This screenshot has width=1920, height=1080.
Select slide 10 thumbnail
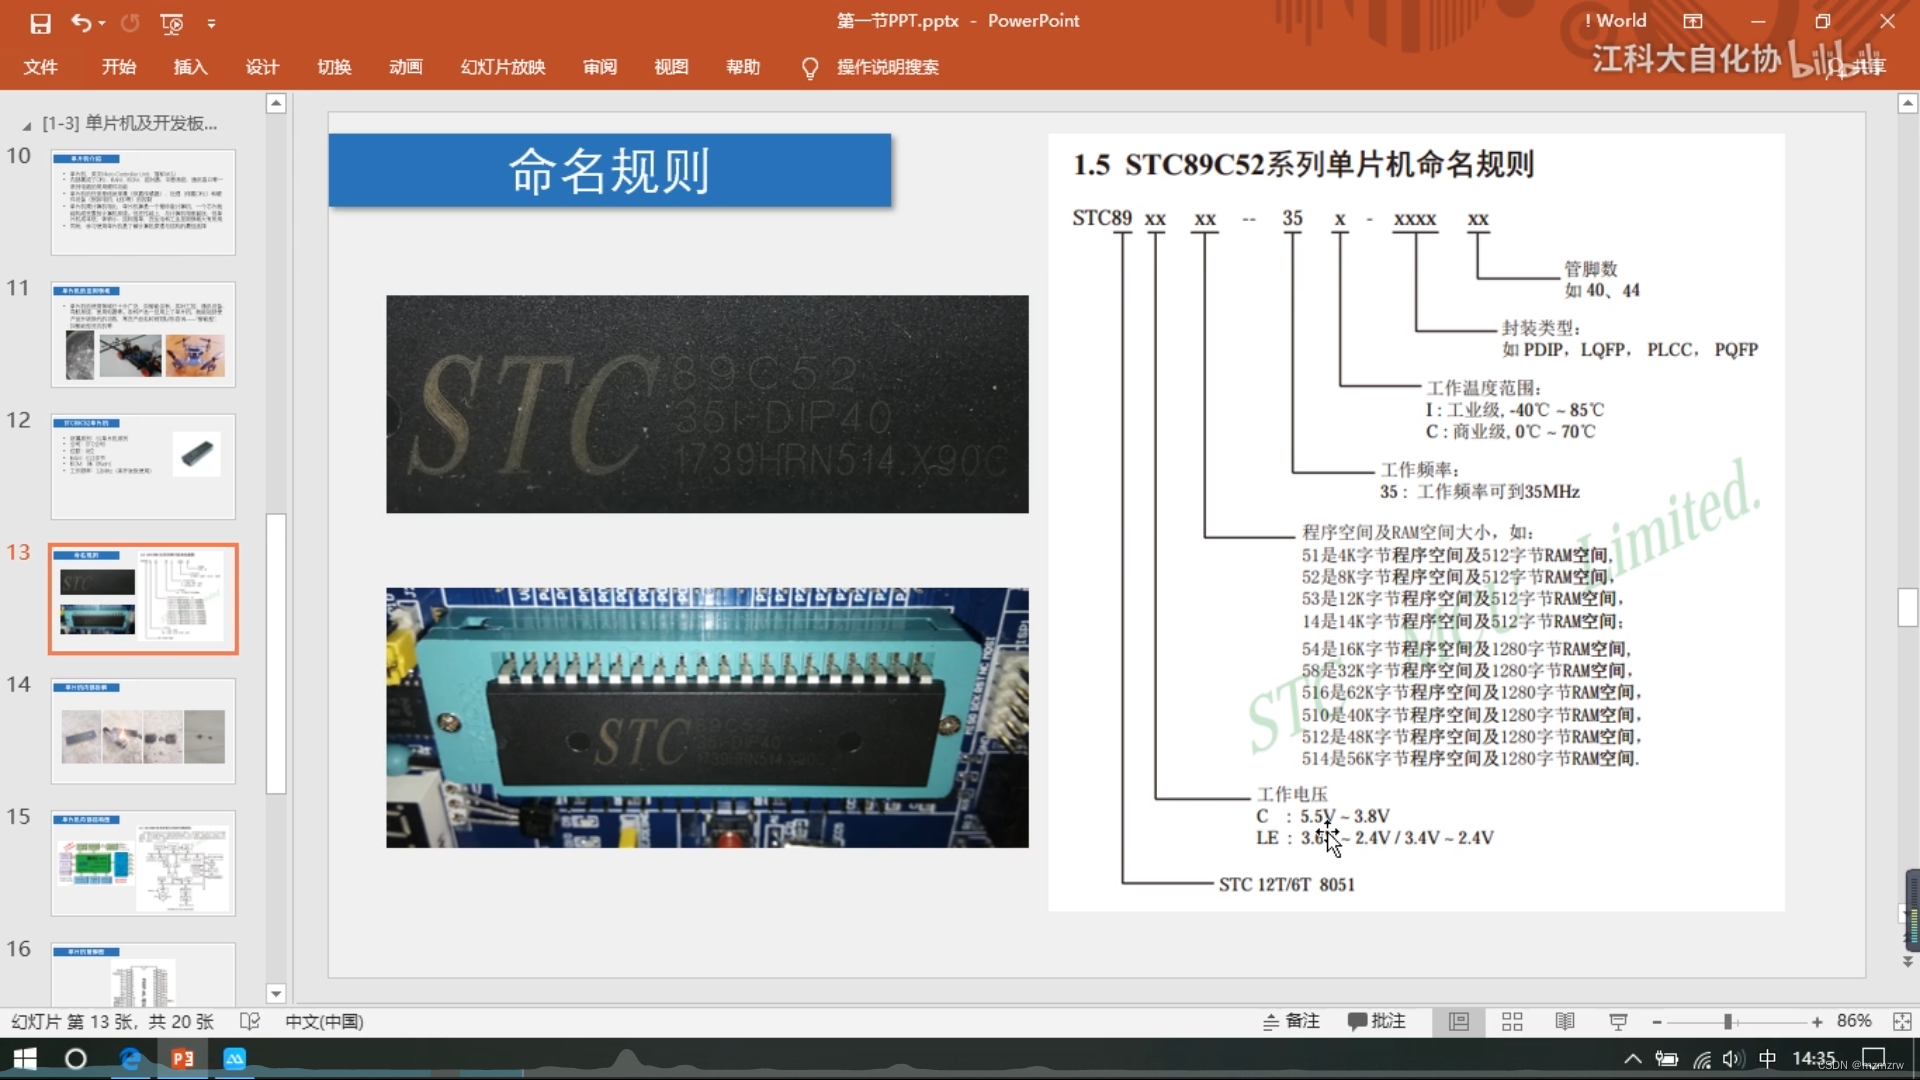(x=143, y=202)
